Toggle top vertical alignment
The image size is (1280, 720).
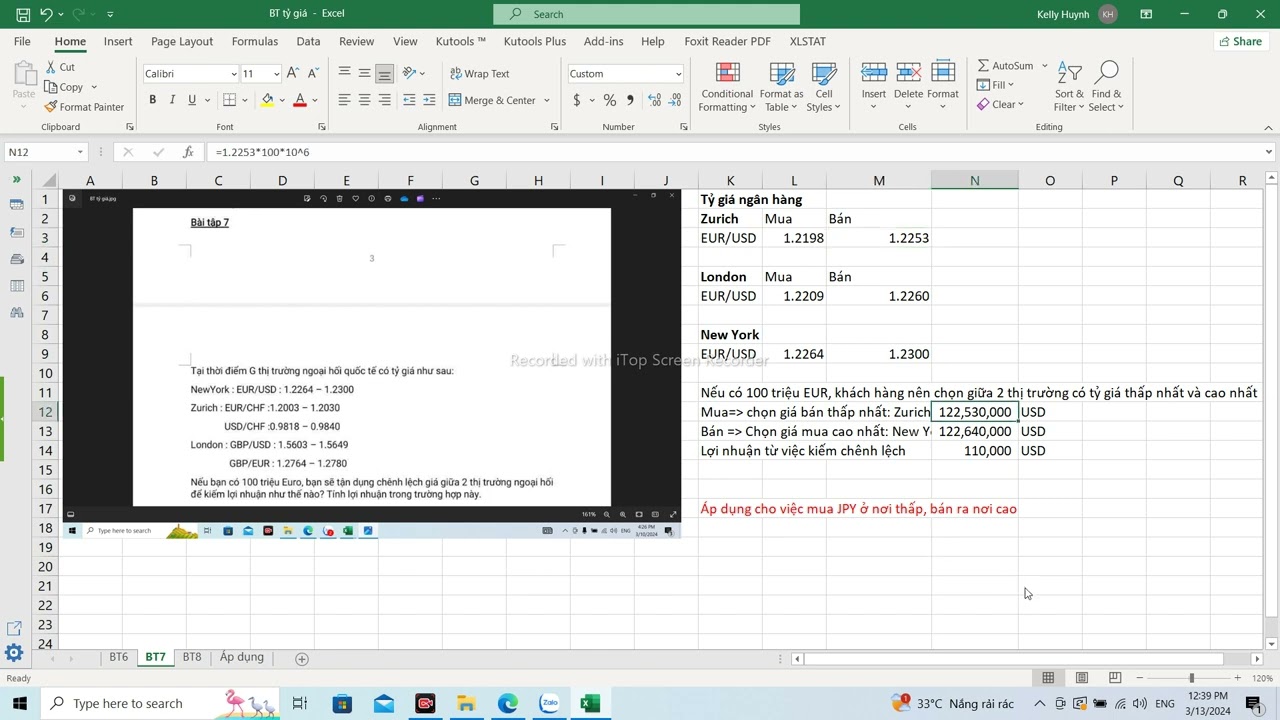pos(344,73)
